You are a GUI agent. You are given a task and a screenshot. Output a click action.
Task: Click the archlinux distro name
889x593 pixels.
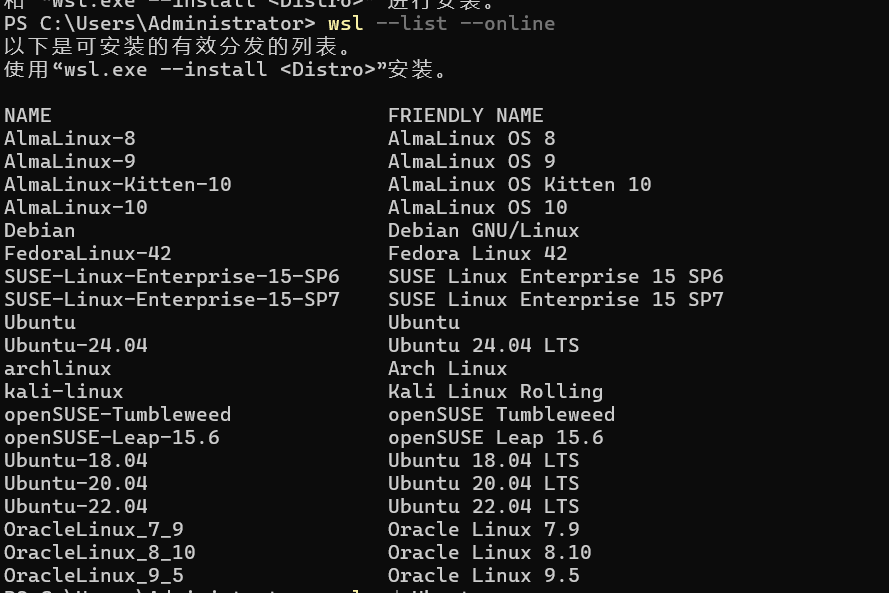pyautogui.click(x=58, y=368)
